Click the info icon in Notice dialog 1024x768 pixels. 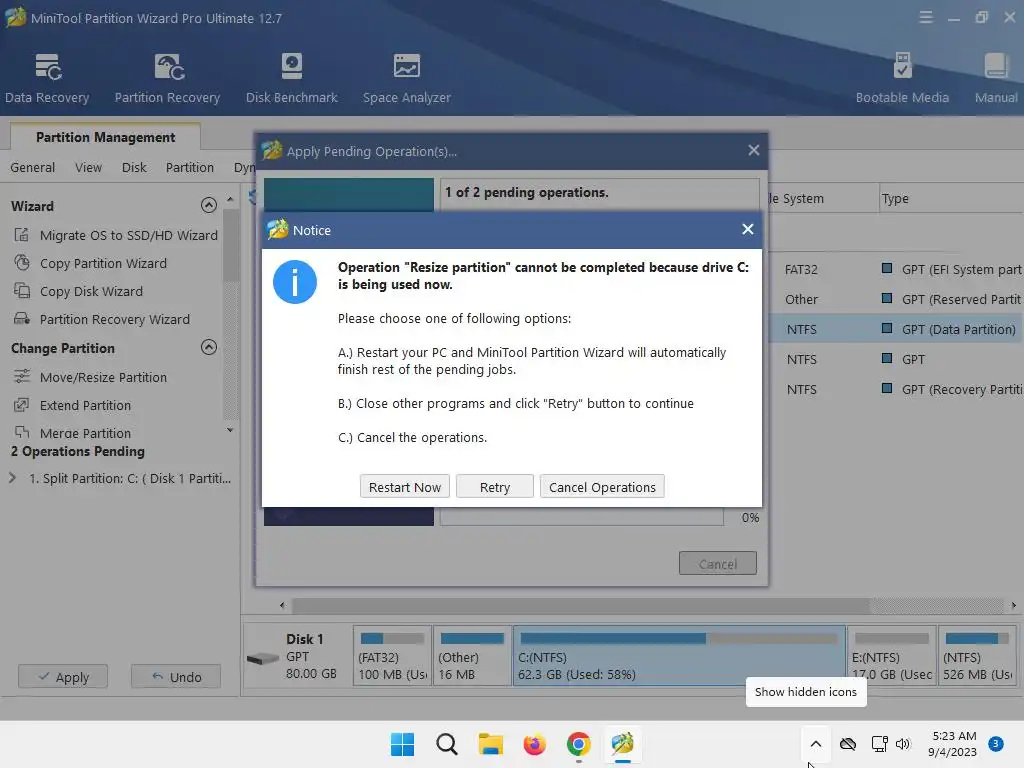(295, 282)
